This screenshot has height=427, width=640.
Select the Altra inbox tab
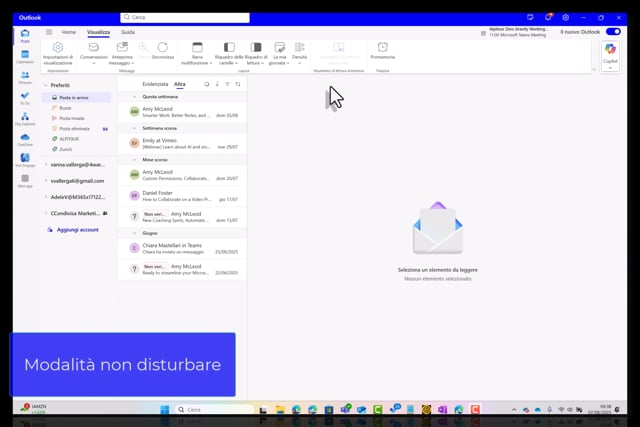pos(180,84)
